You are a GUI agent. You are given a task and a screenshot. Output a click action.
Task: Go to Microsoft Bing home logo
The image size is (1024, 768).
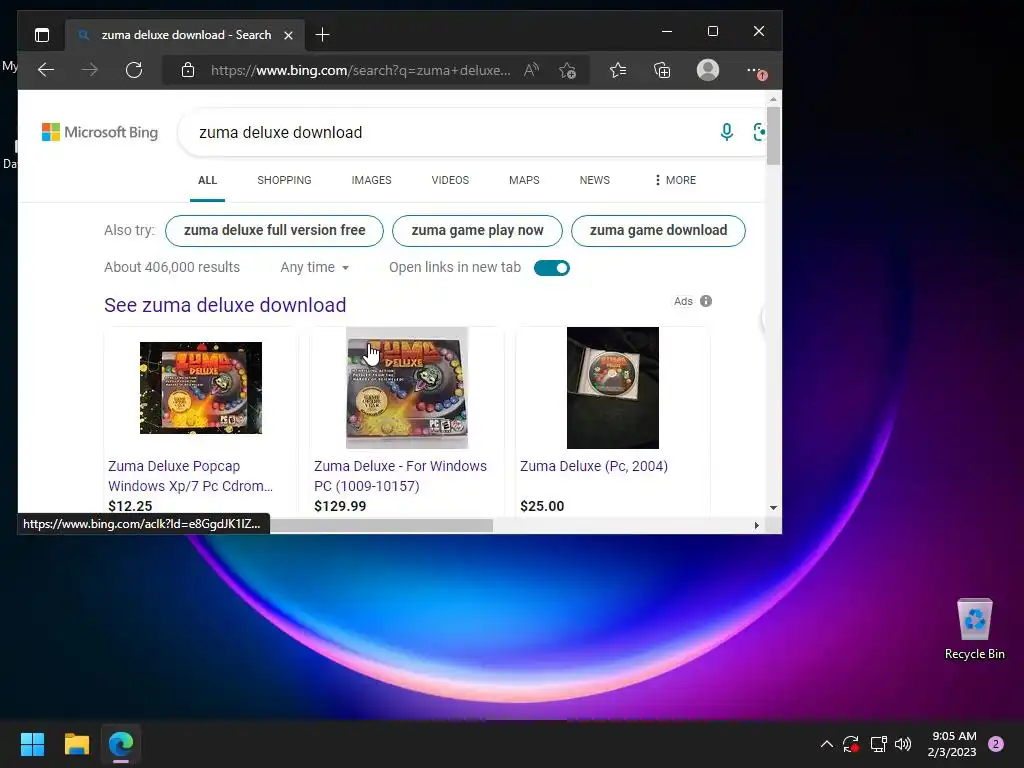(x=100, y=132)
